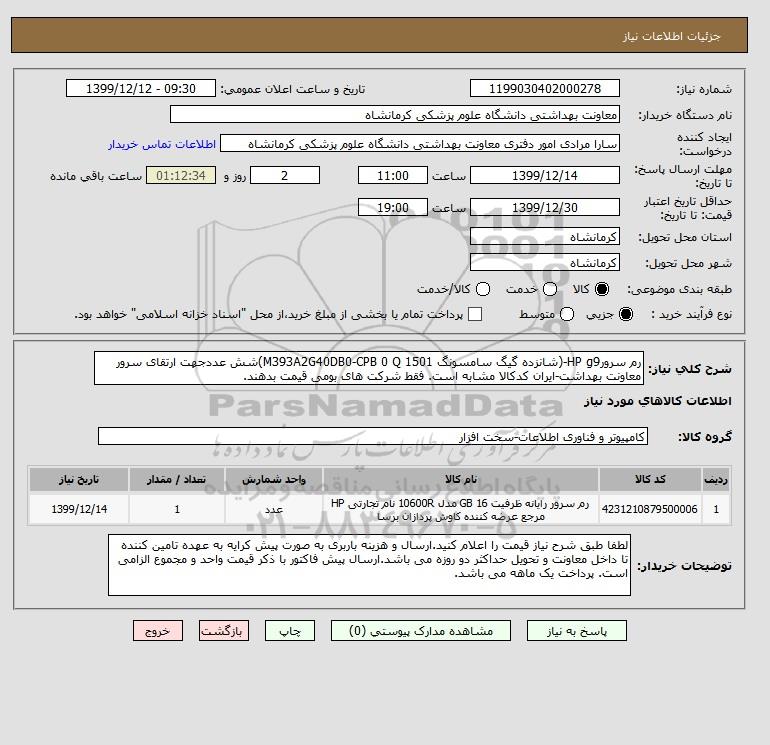Click the announcement date field 1399/12/12 - 09:30
Viewport: 770px width, 745px height.
pyautogui.click(x=141, y=88)
